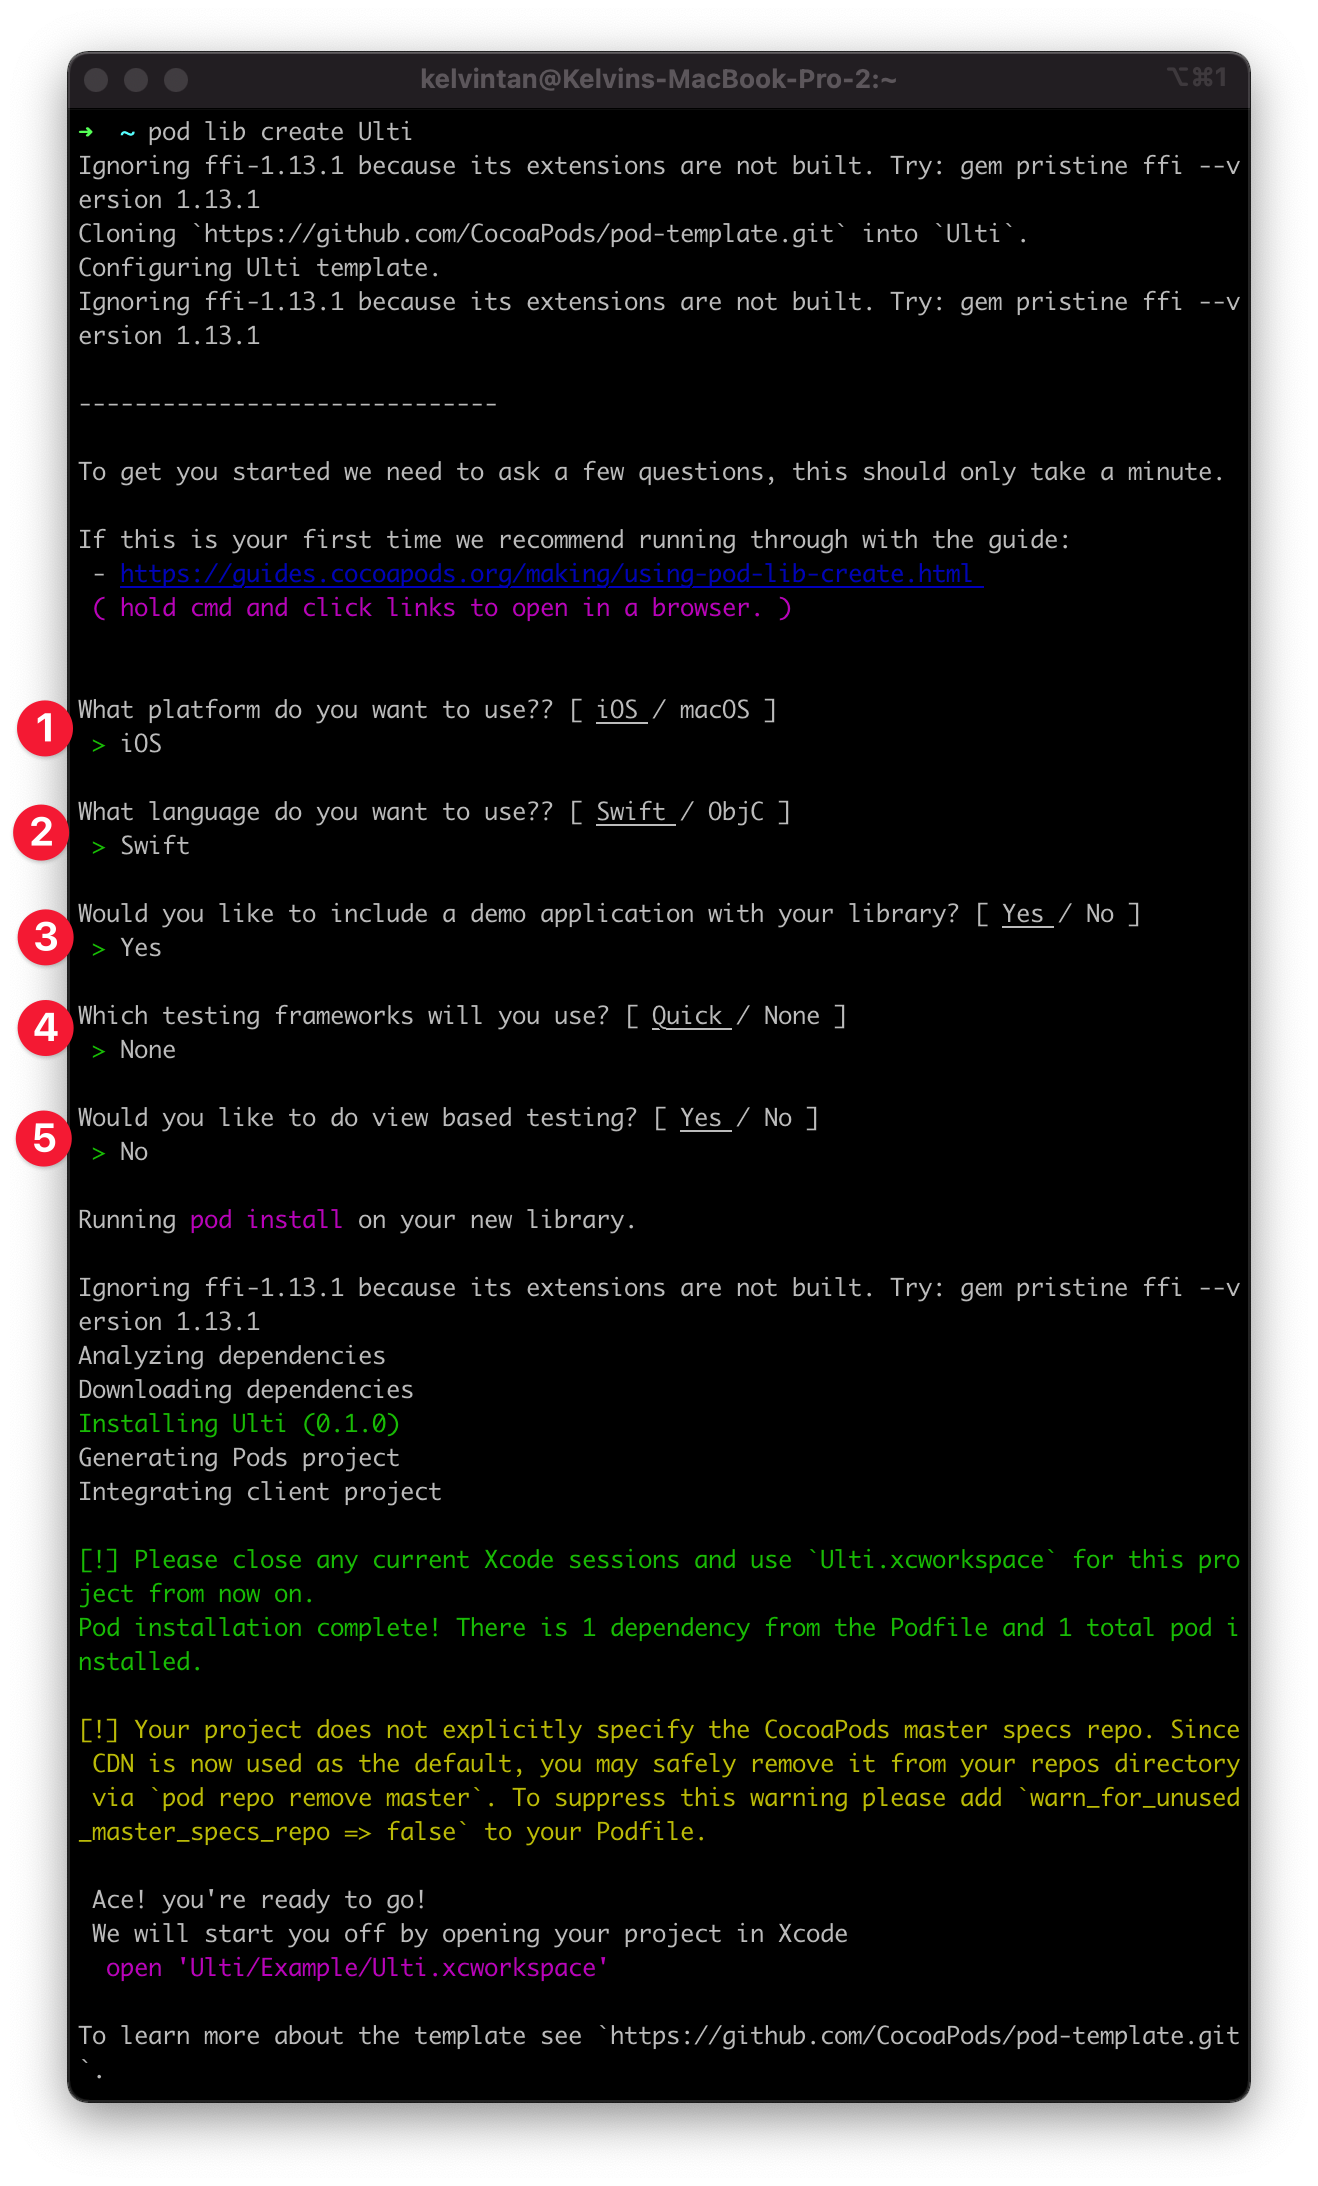1318x2186 pixels.
Task: Click the pod-template.git cloning URL line
Action: coord(553,234)
